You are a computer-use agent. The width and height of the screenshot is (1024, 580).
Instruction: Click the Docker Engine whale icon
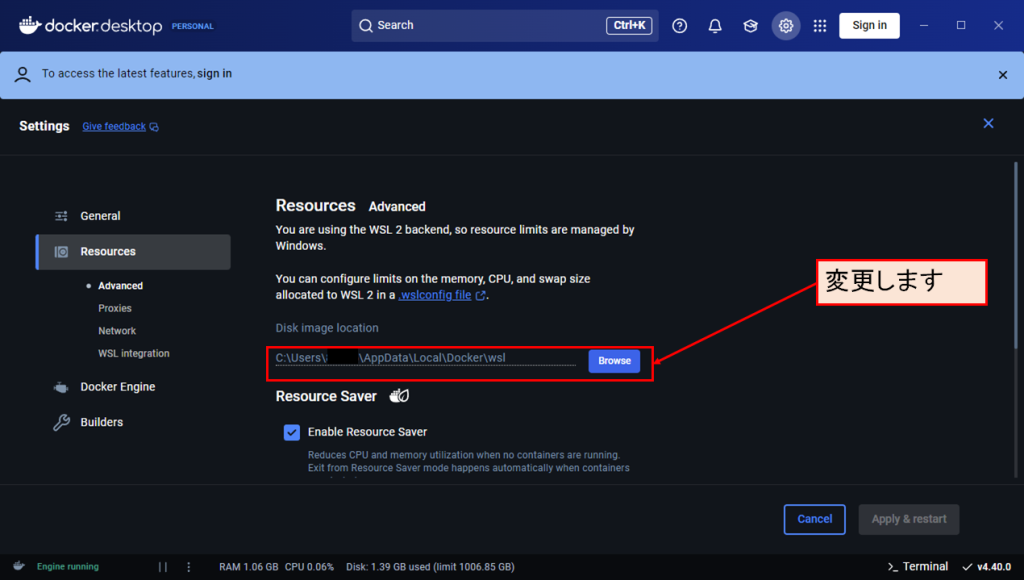[61, 387]
